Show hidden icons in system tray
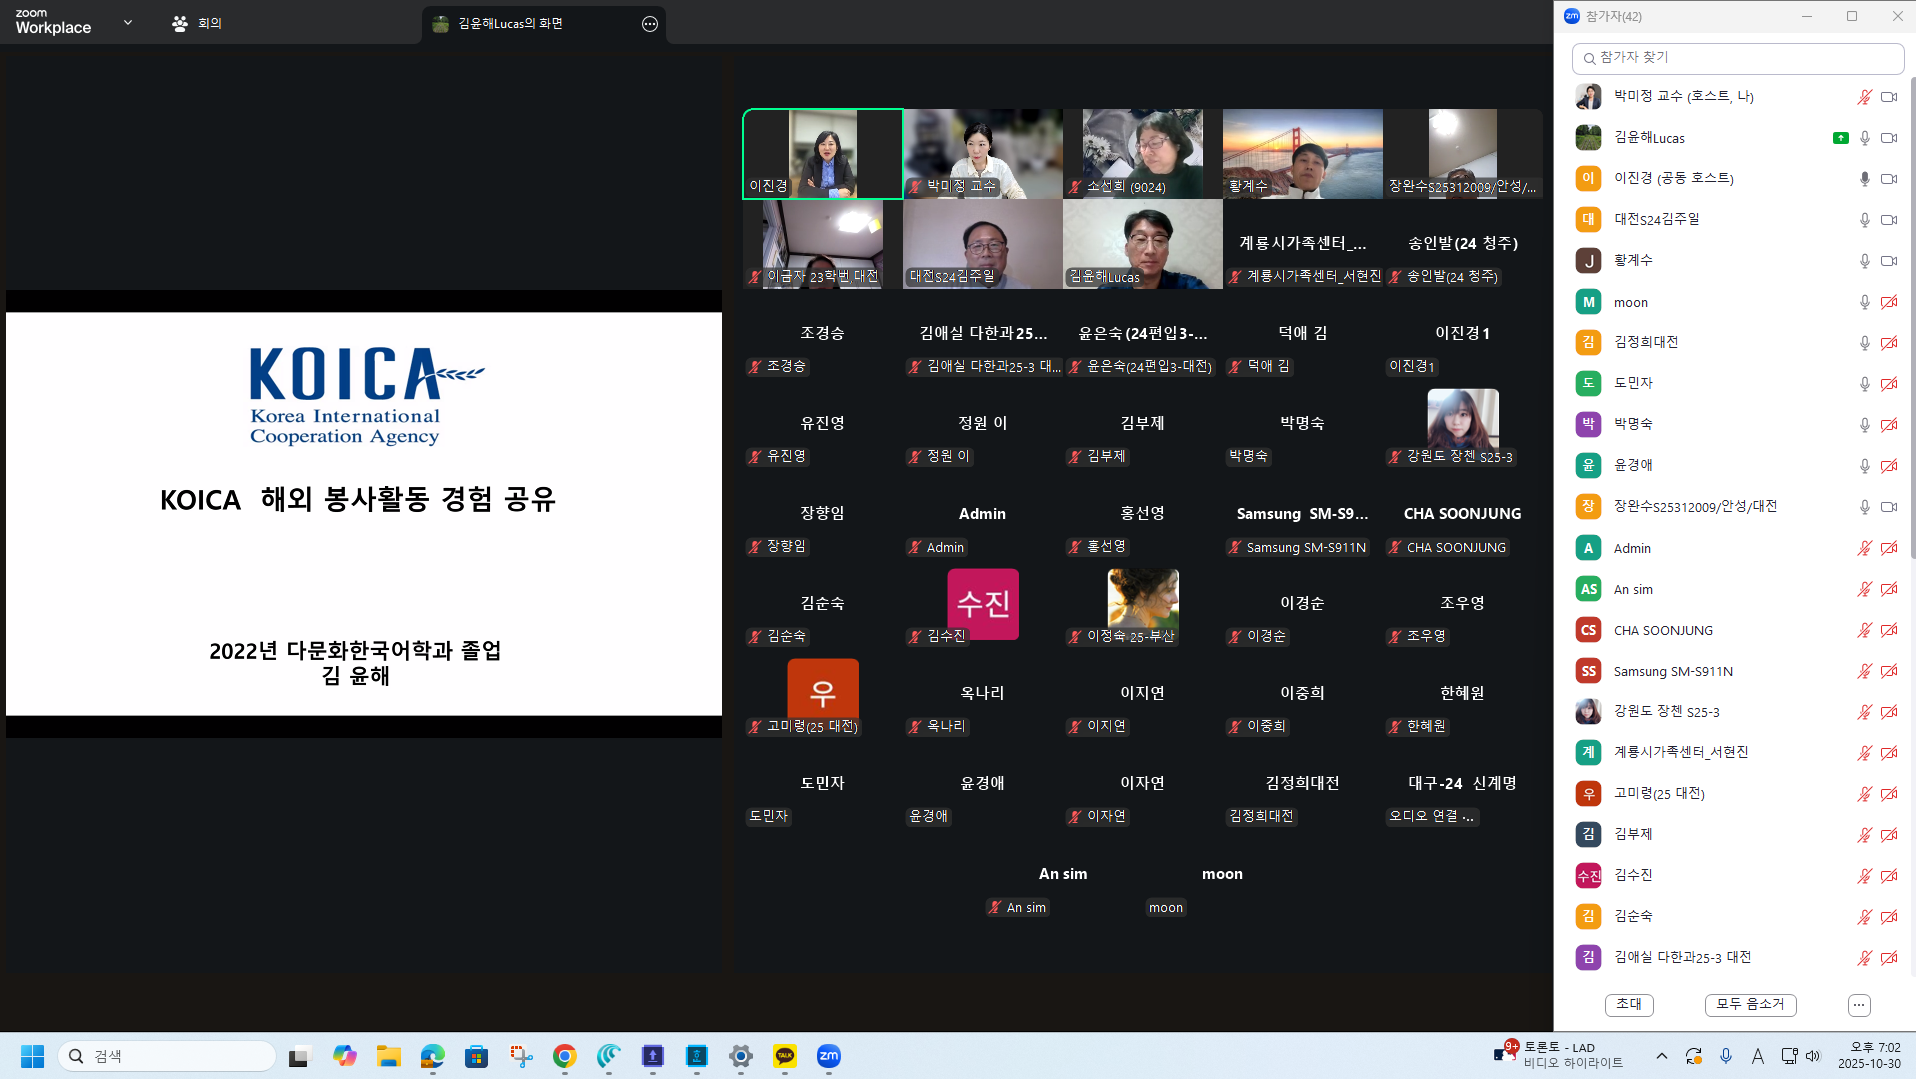 pyautogui.click(x=1662, y=1056)
